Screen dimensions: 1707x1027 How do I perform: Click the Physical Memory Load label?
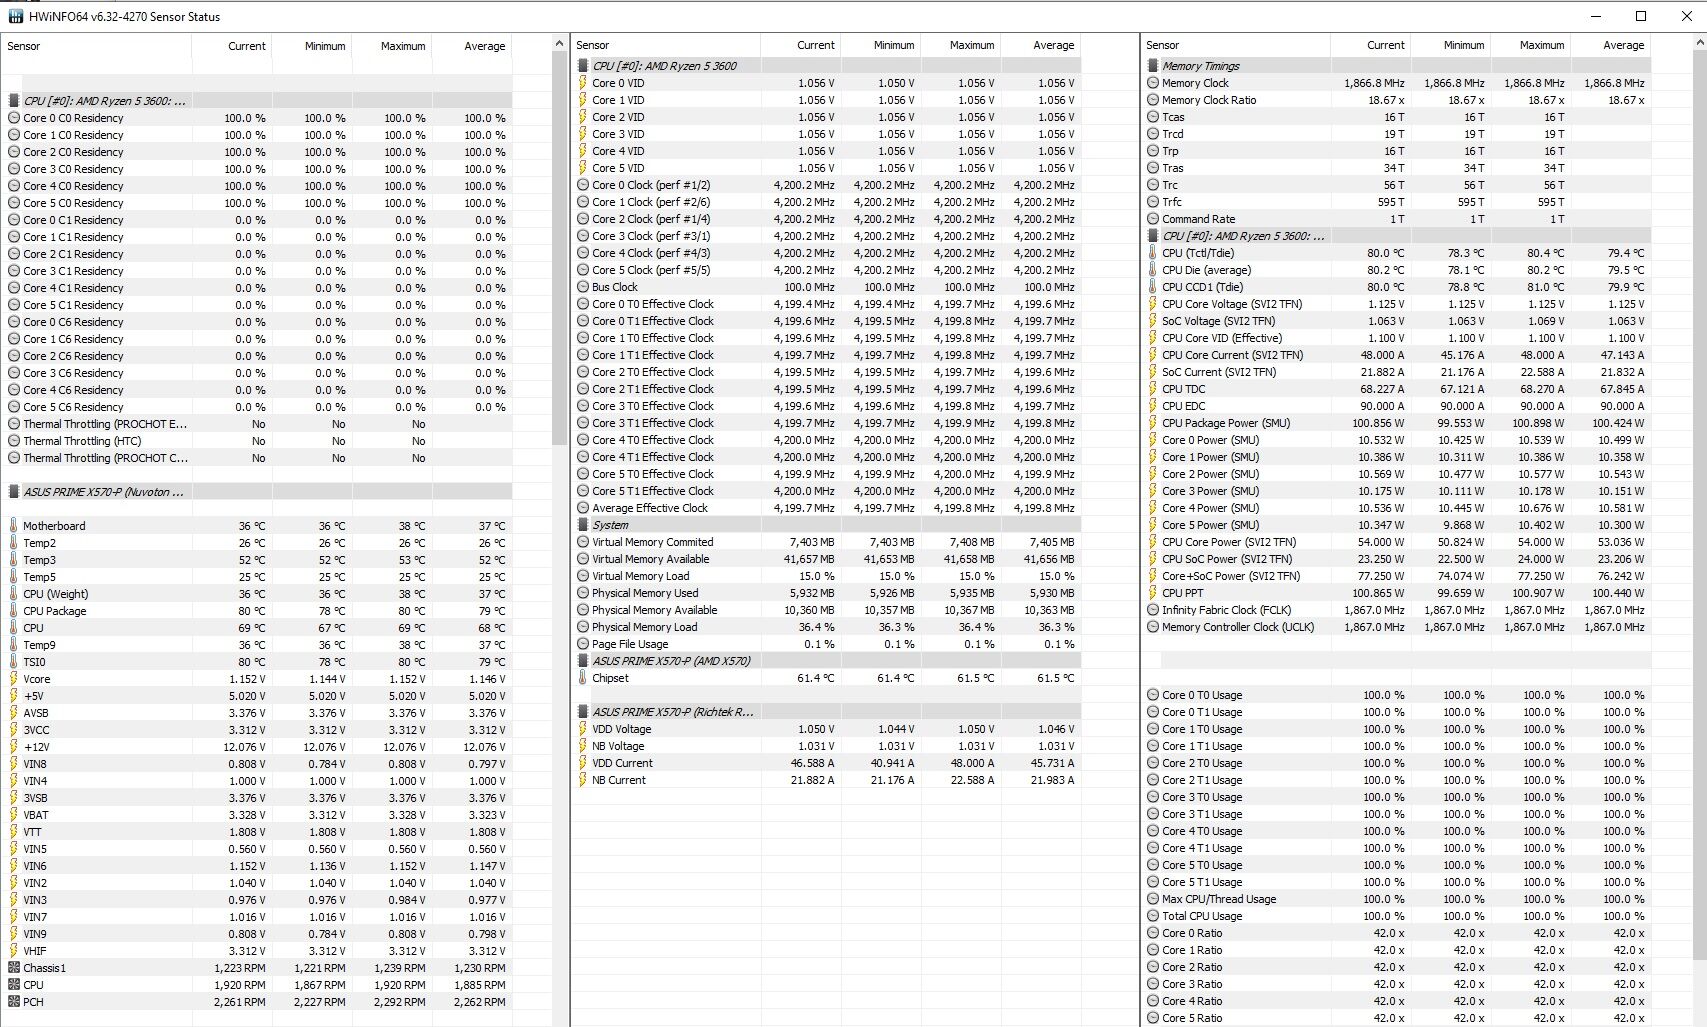644,627
